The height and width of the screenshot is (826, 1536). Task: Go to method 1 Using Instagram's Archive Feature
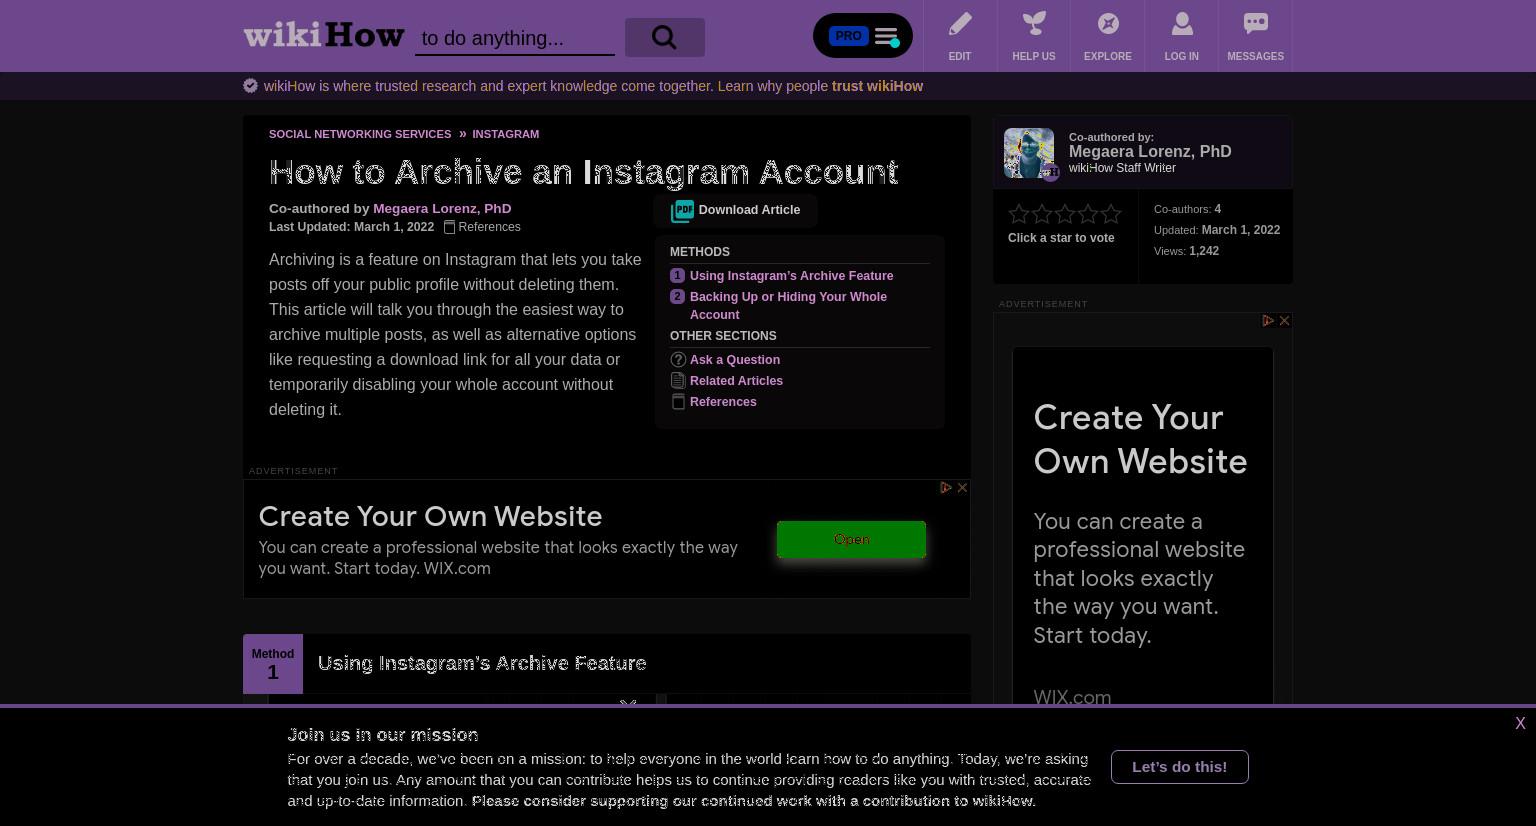pyautogui.click(x=791, y=276)
